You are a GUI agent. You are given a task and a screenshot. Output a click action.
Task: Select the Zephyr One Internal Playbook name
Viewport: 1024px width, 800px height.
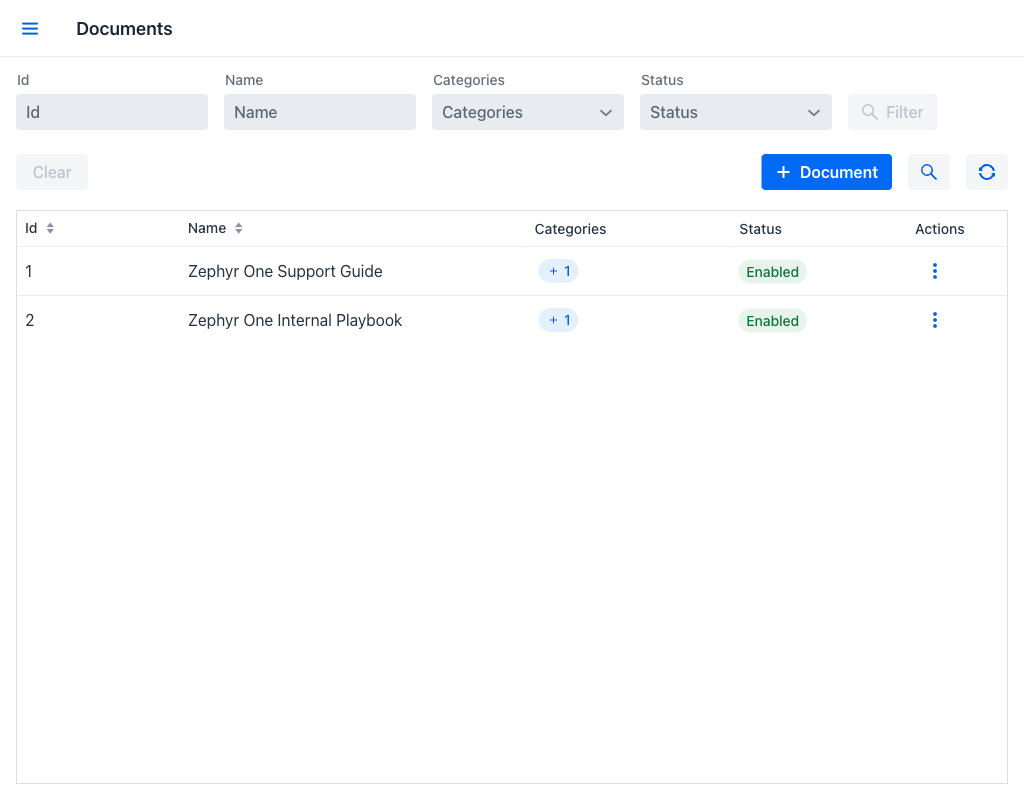point(295,320)
